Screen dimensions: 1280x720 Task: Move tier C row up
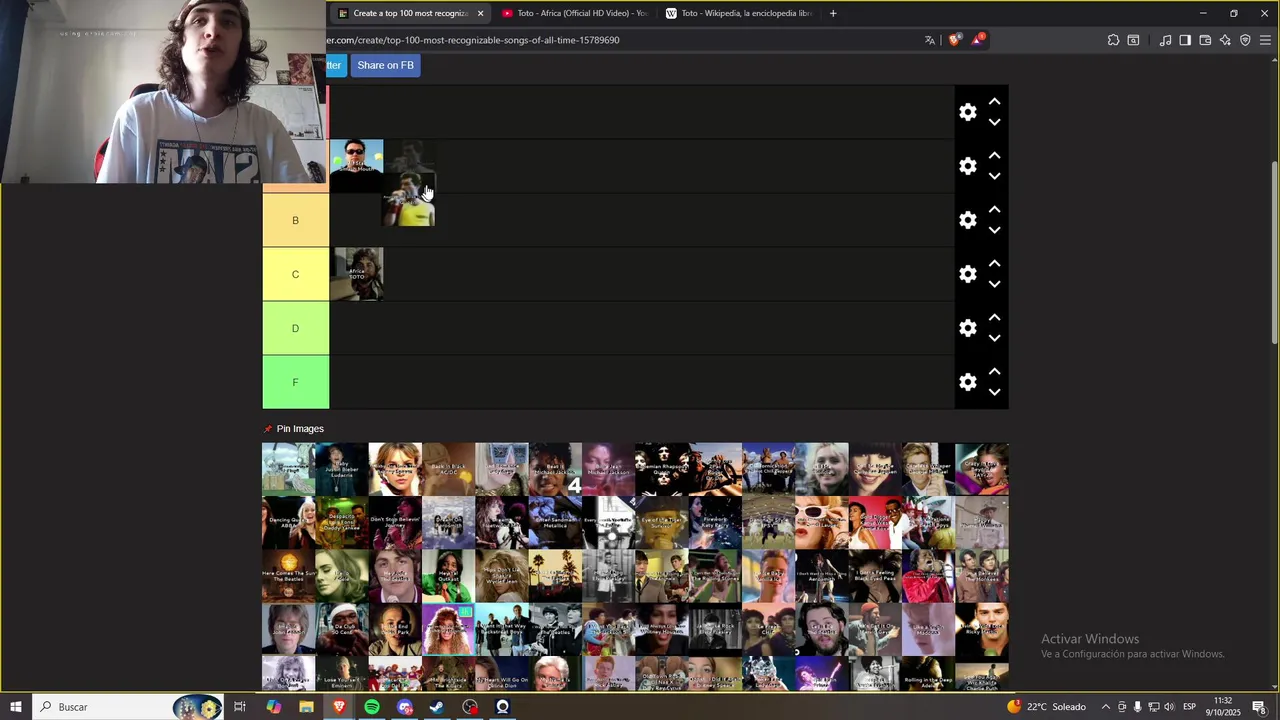click(x=994, y=264)
